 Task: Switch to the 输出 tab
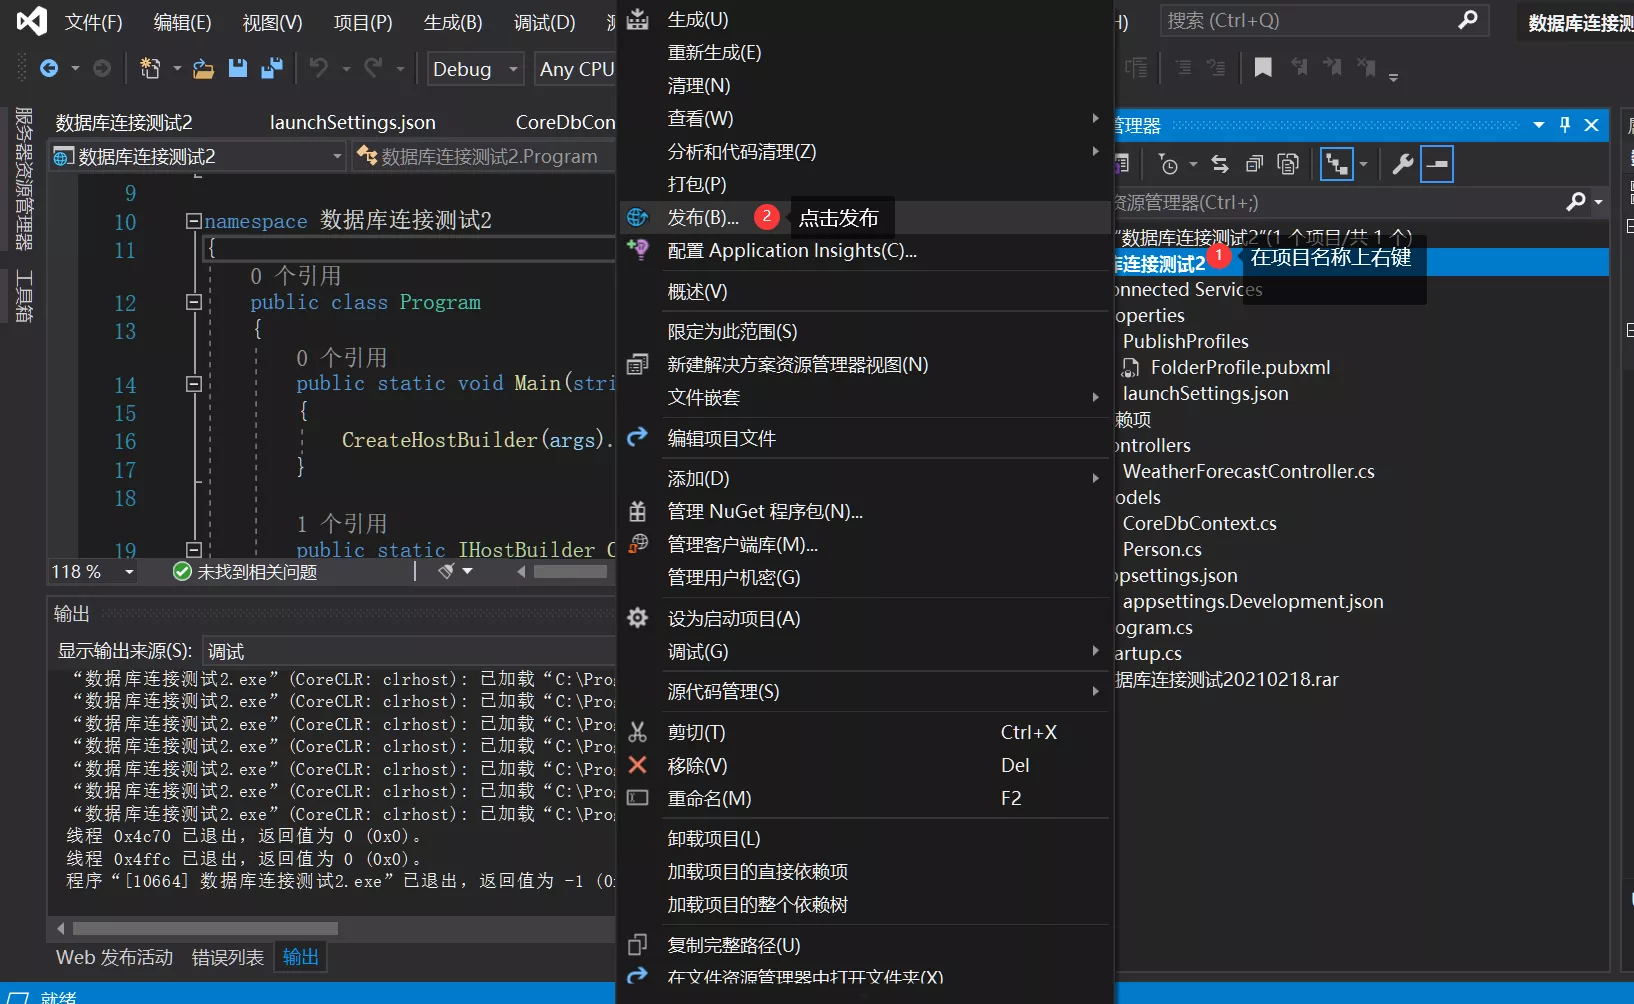pos(300,958)
